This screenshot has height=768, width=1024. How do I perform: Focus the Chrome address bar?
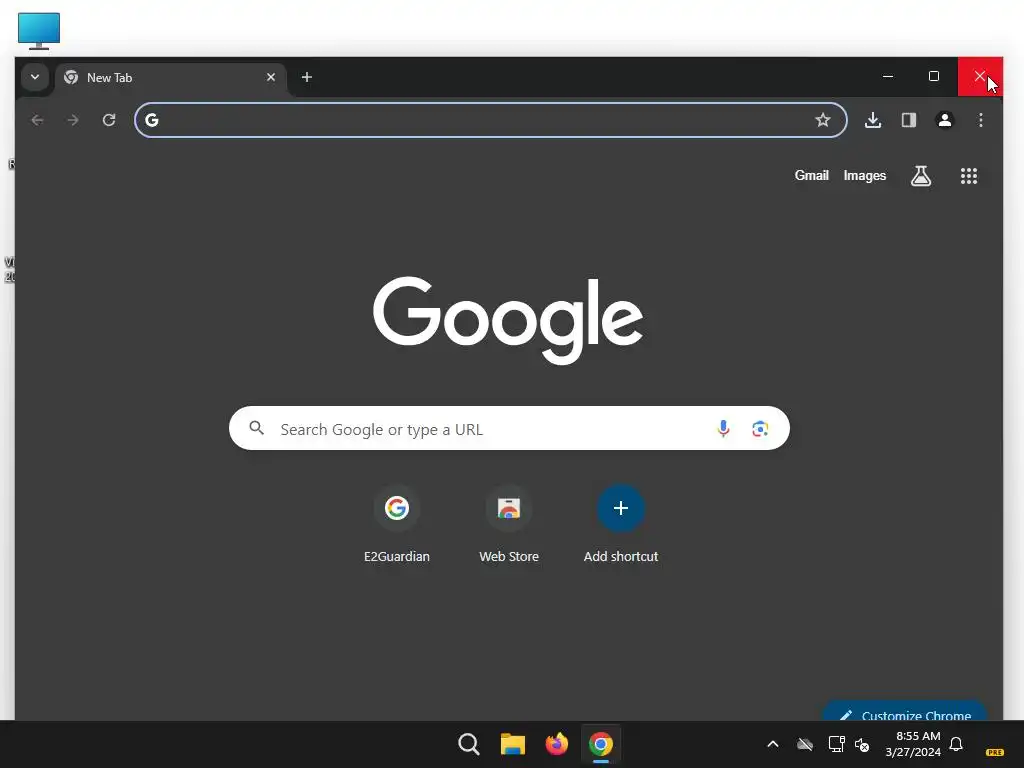pyautogui.click(x=490, y=120)
